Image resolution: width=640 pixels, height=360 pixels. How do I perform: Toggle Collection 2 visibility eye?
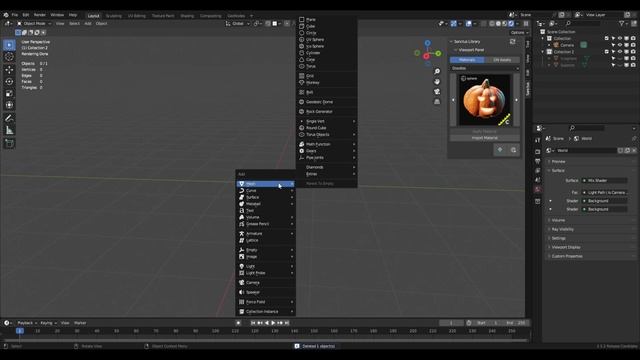tap(620, 52)
